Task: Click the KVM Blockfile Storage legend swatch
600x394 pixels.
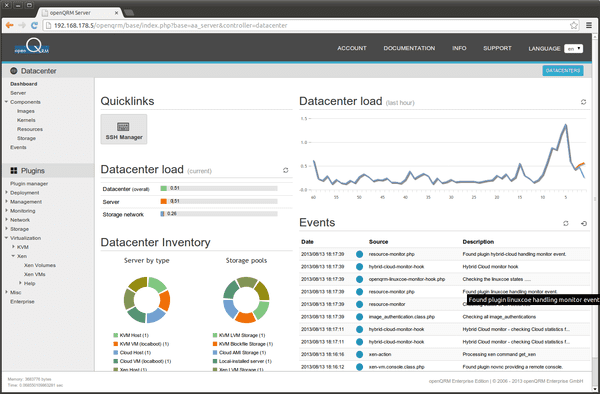Action: tap(215, 344)
